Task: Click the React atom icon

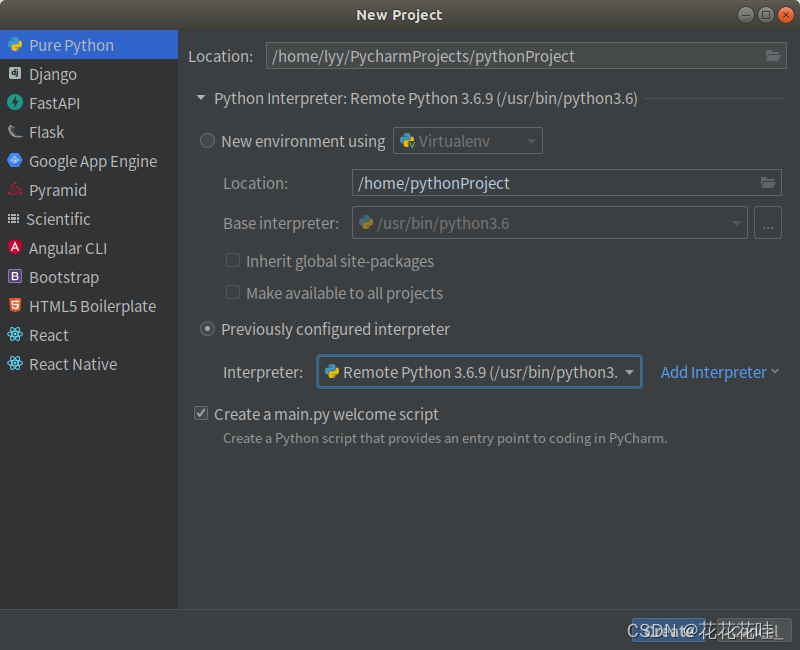Action: [15, 335]
